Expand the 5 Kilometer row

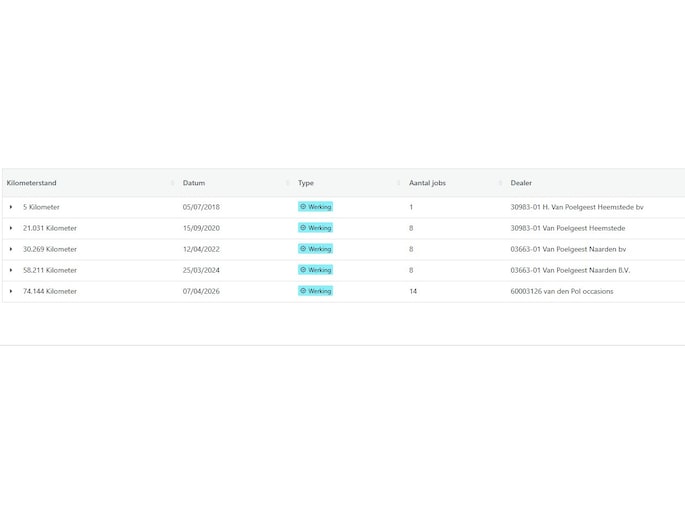click(x=11, y=207)
